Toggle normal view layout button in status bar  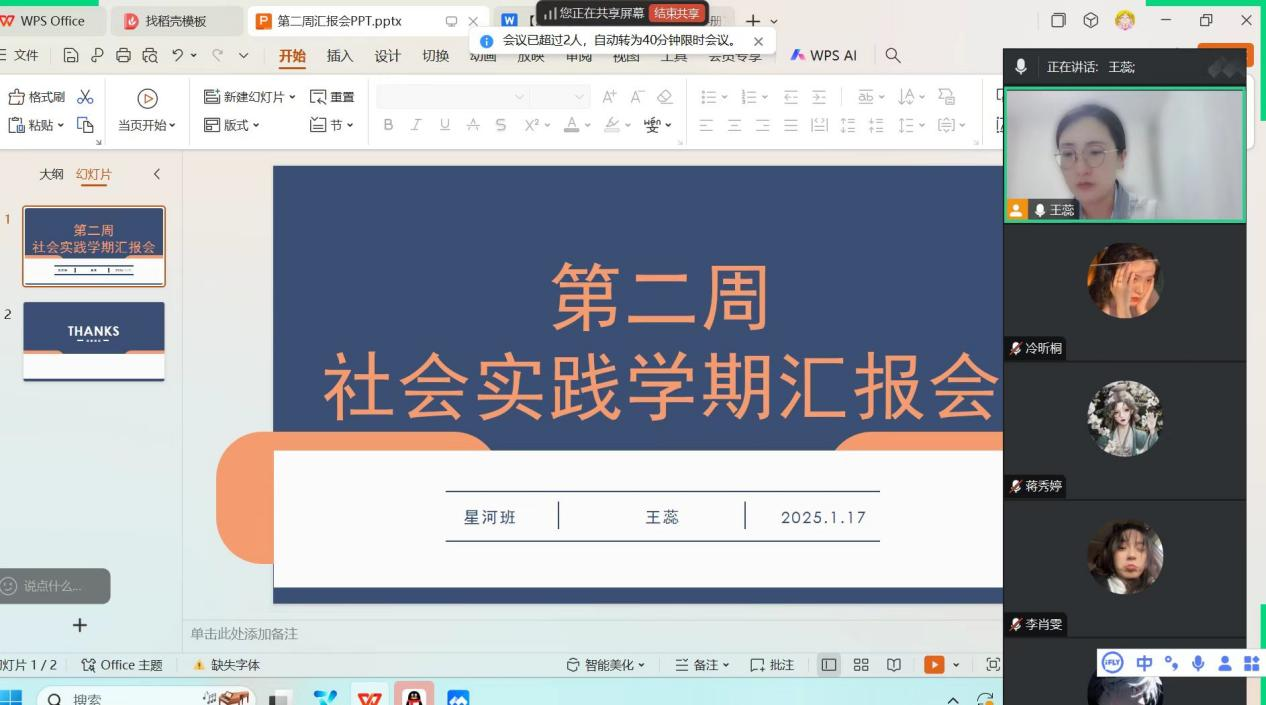tap(828, 665)
